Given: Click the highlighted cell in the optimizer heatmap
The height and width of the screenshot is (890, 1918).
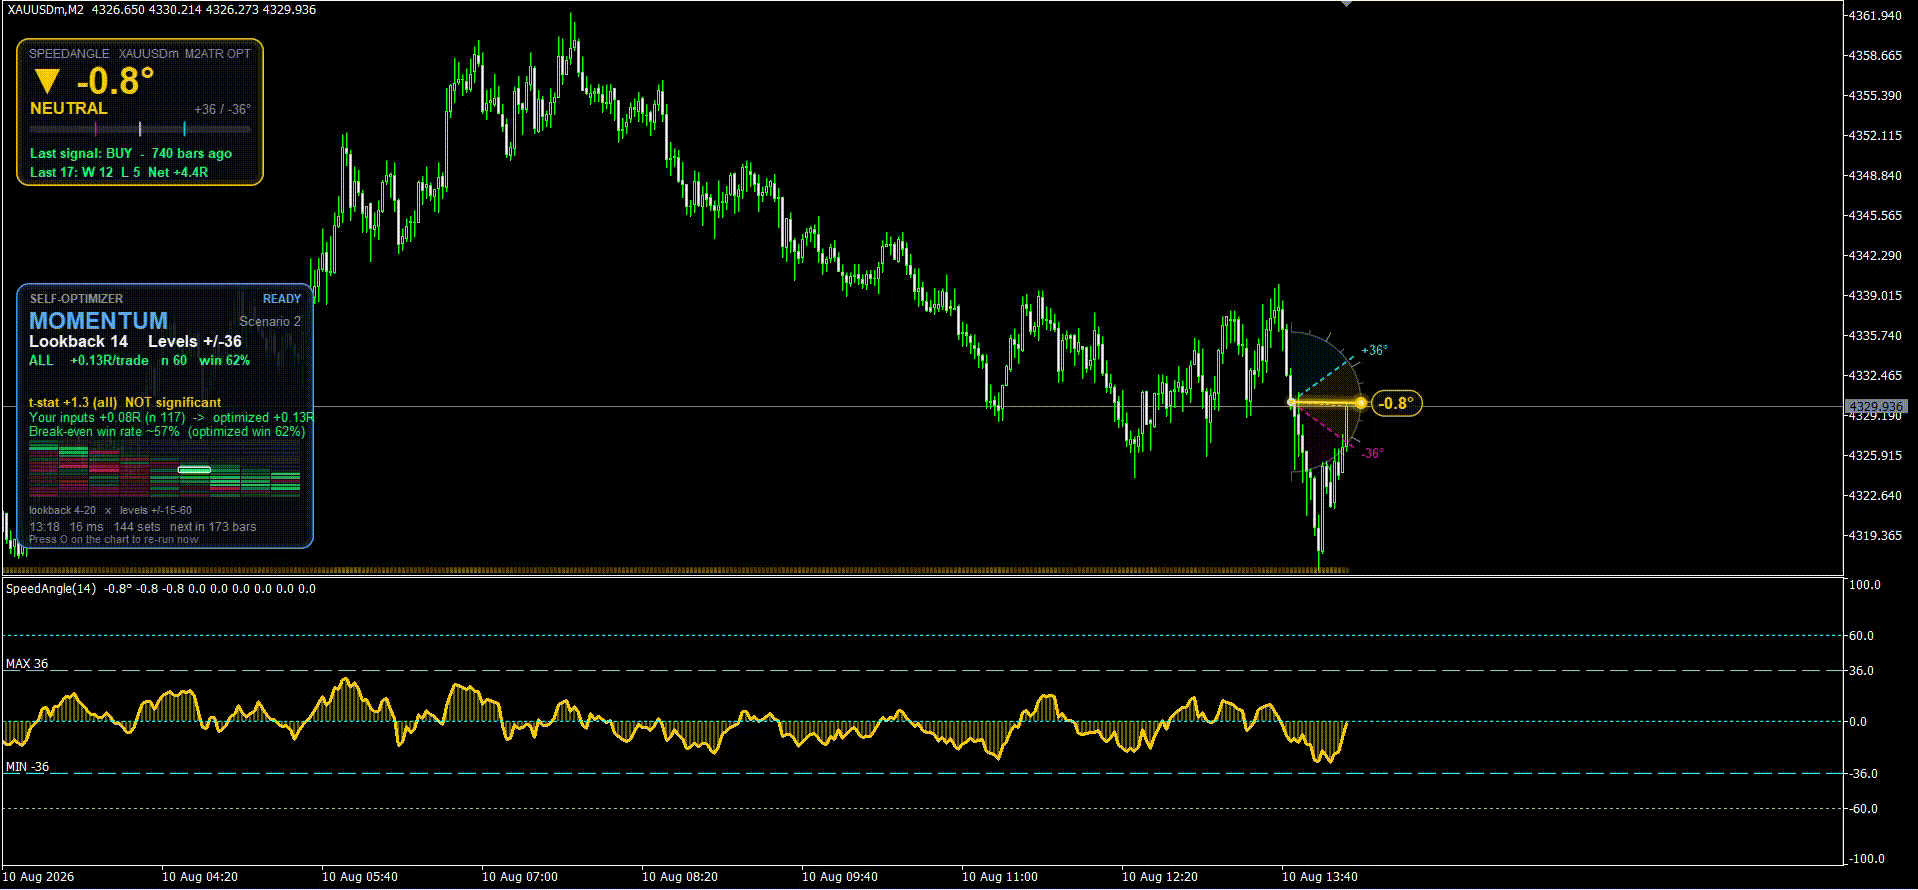Looking at the screenshot, I should click(194, 469).
